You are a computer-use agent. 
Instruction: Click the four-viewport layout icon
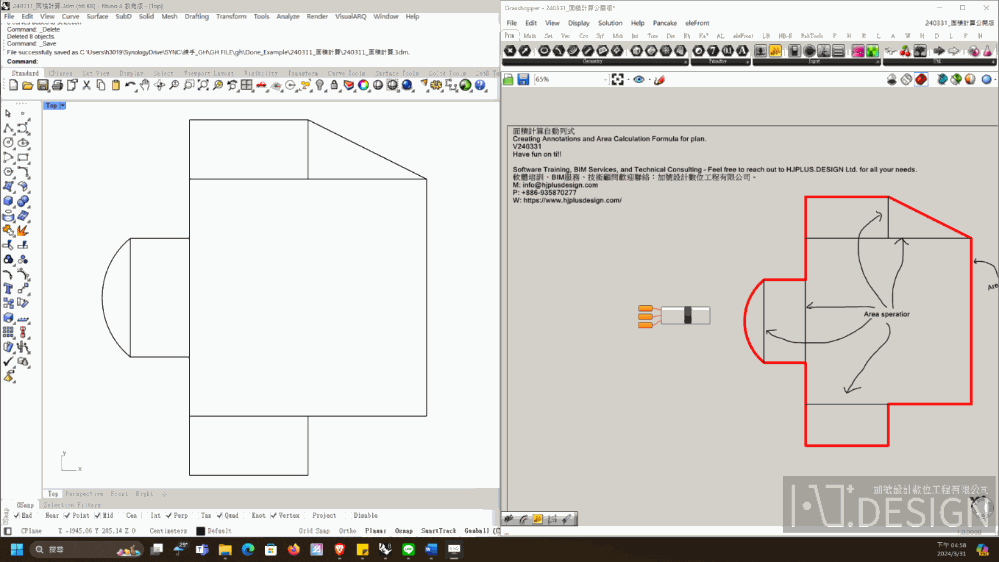[x=247, y=85]
